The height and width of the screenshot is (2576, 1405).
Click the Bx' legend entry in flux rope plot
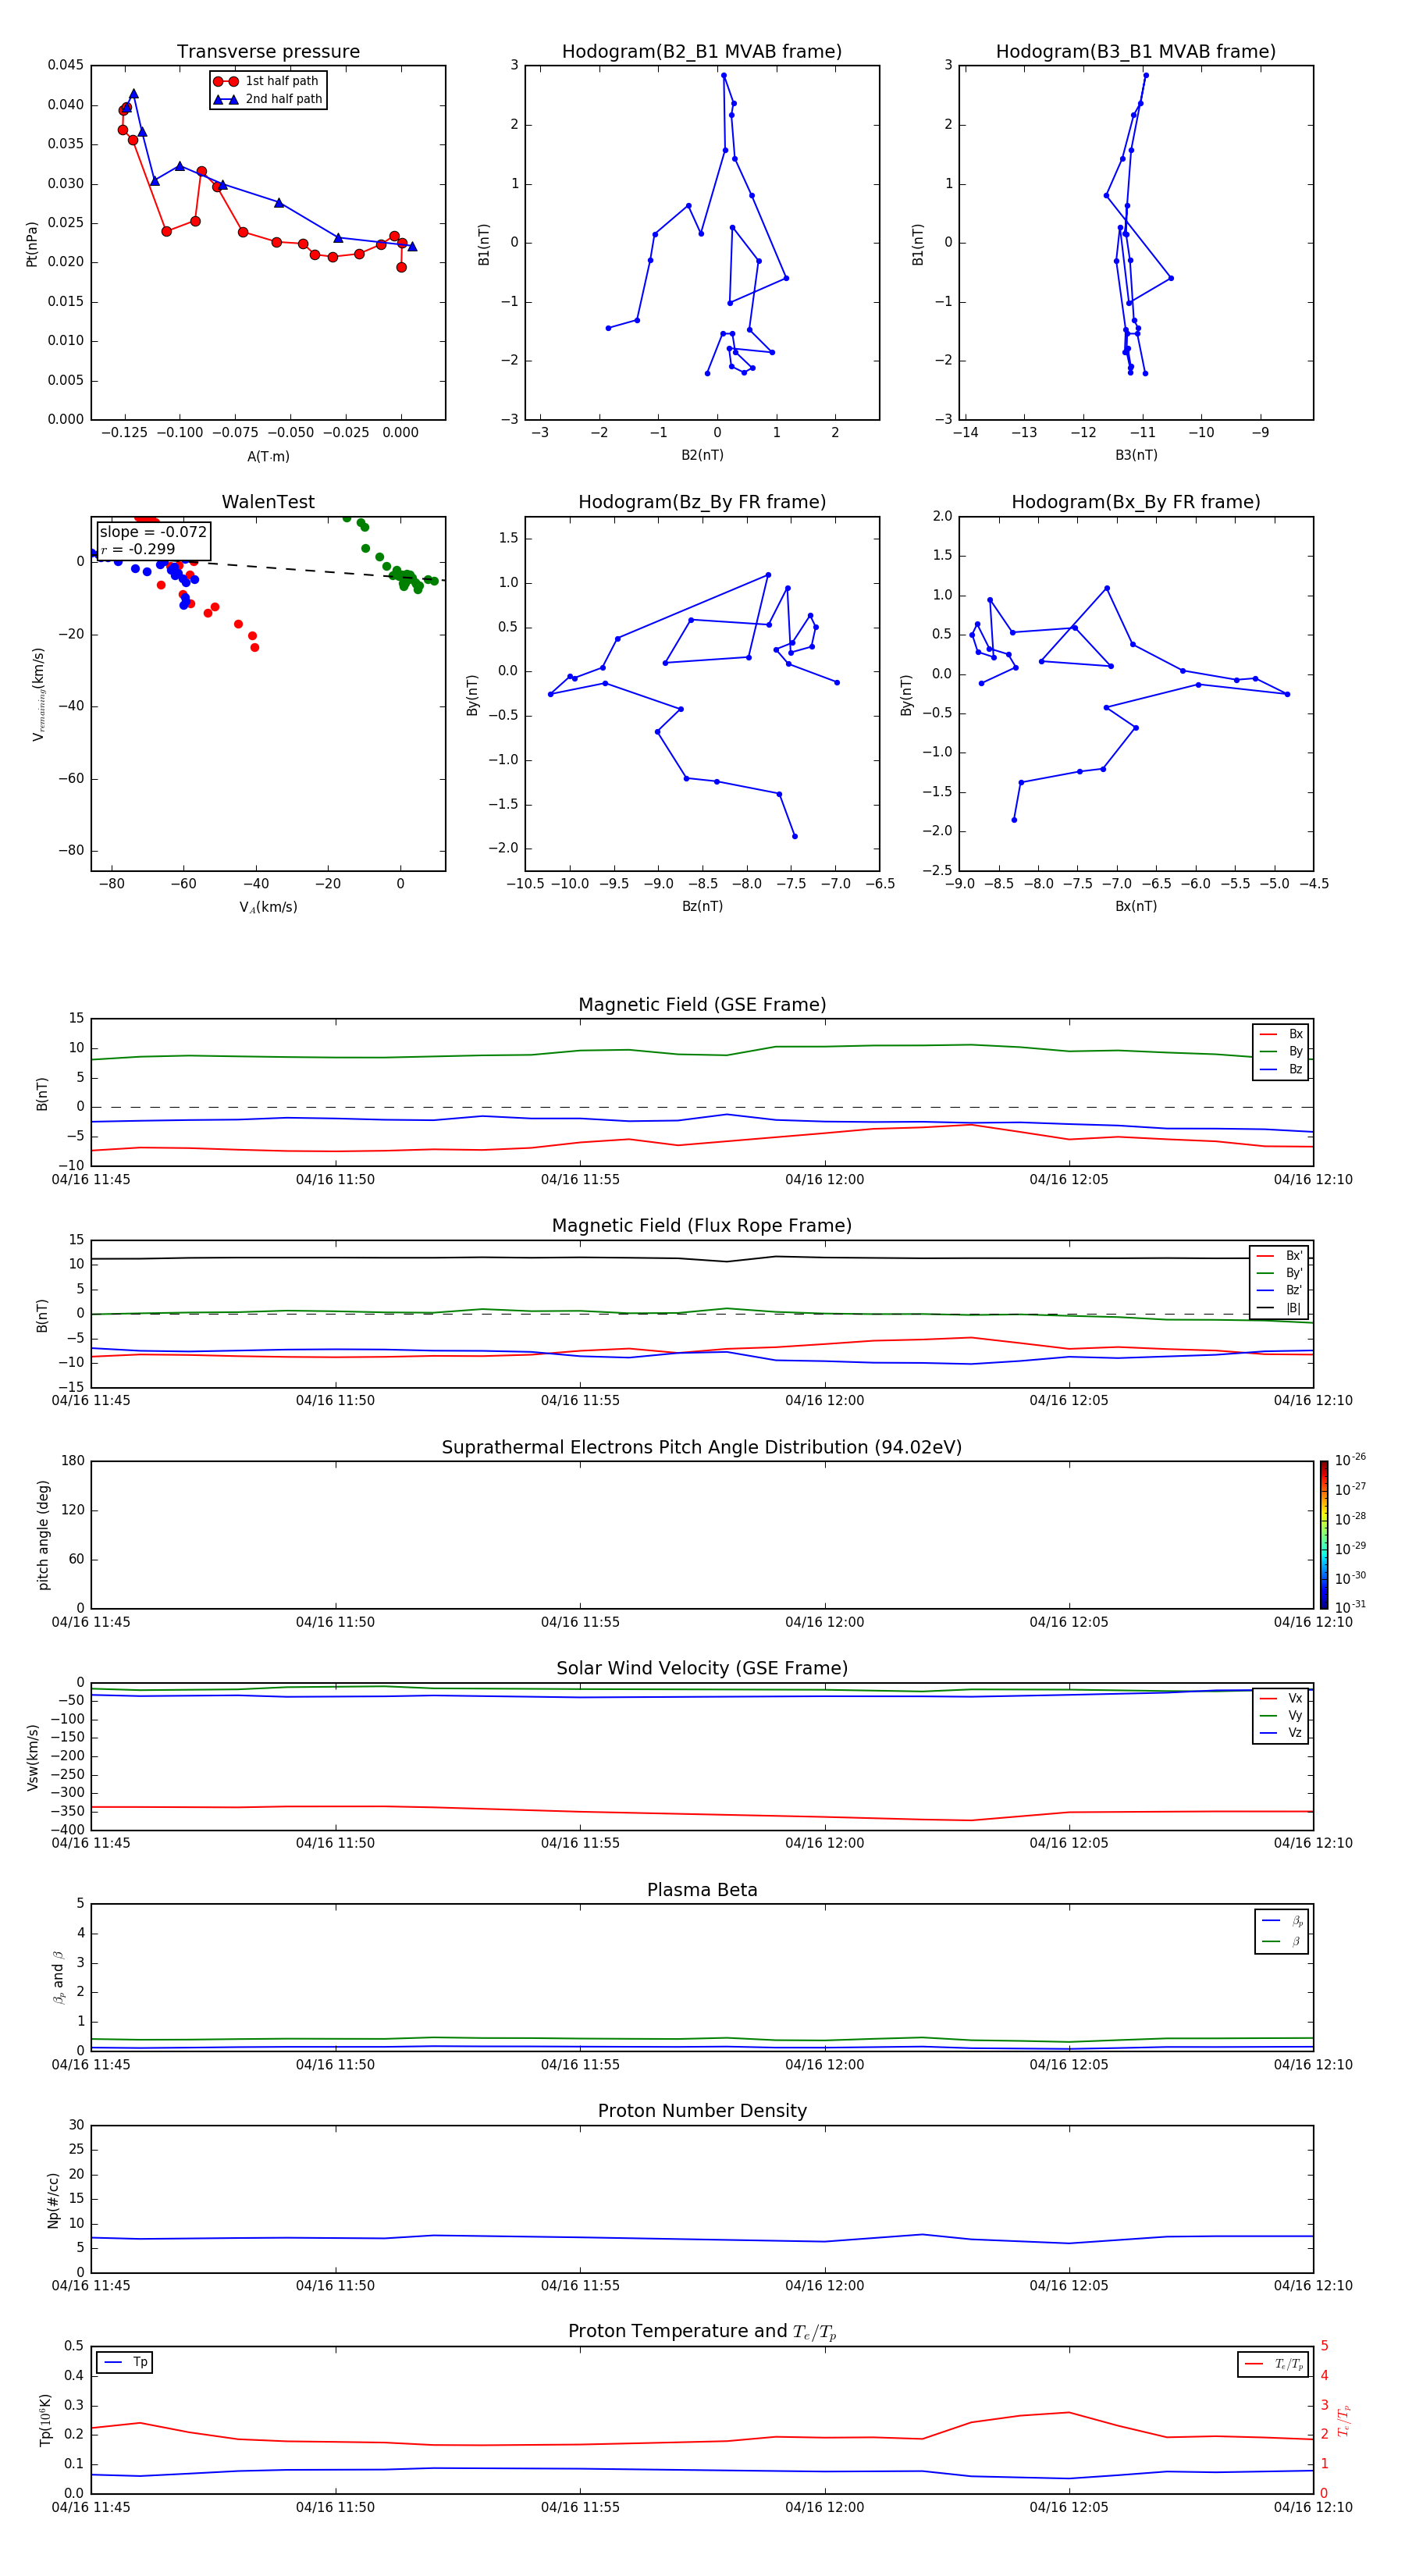[x=1279, y=1256]
